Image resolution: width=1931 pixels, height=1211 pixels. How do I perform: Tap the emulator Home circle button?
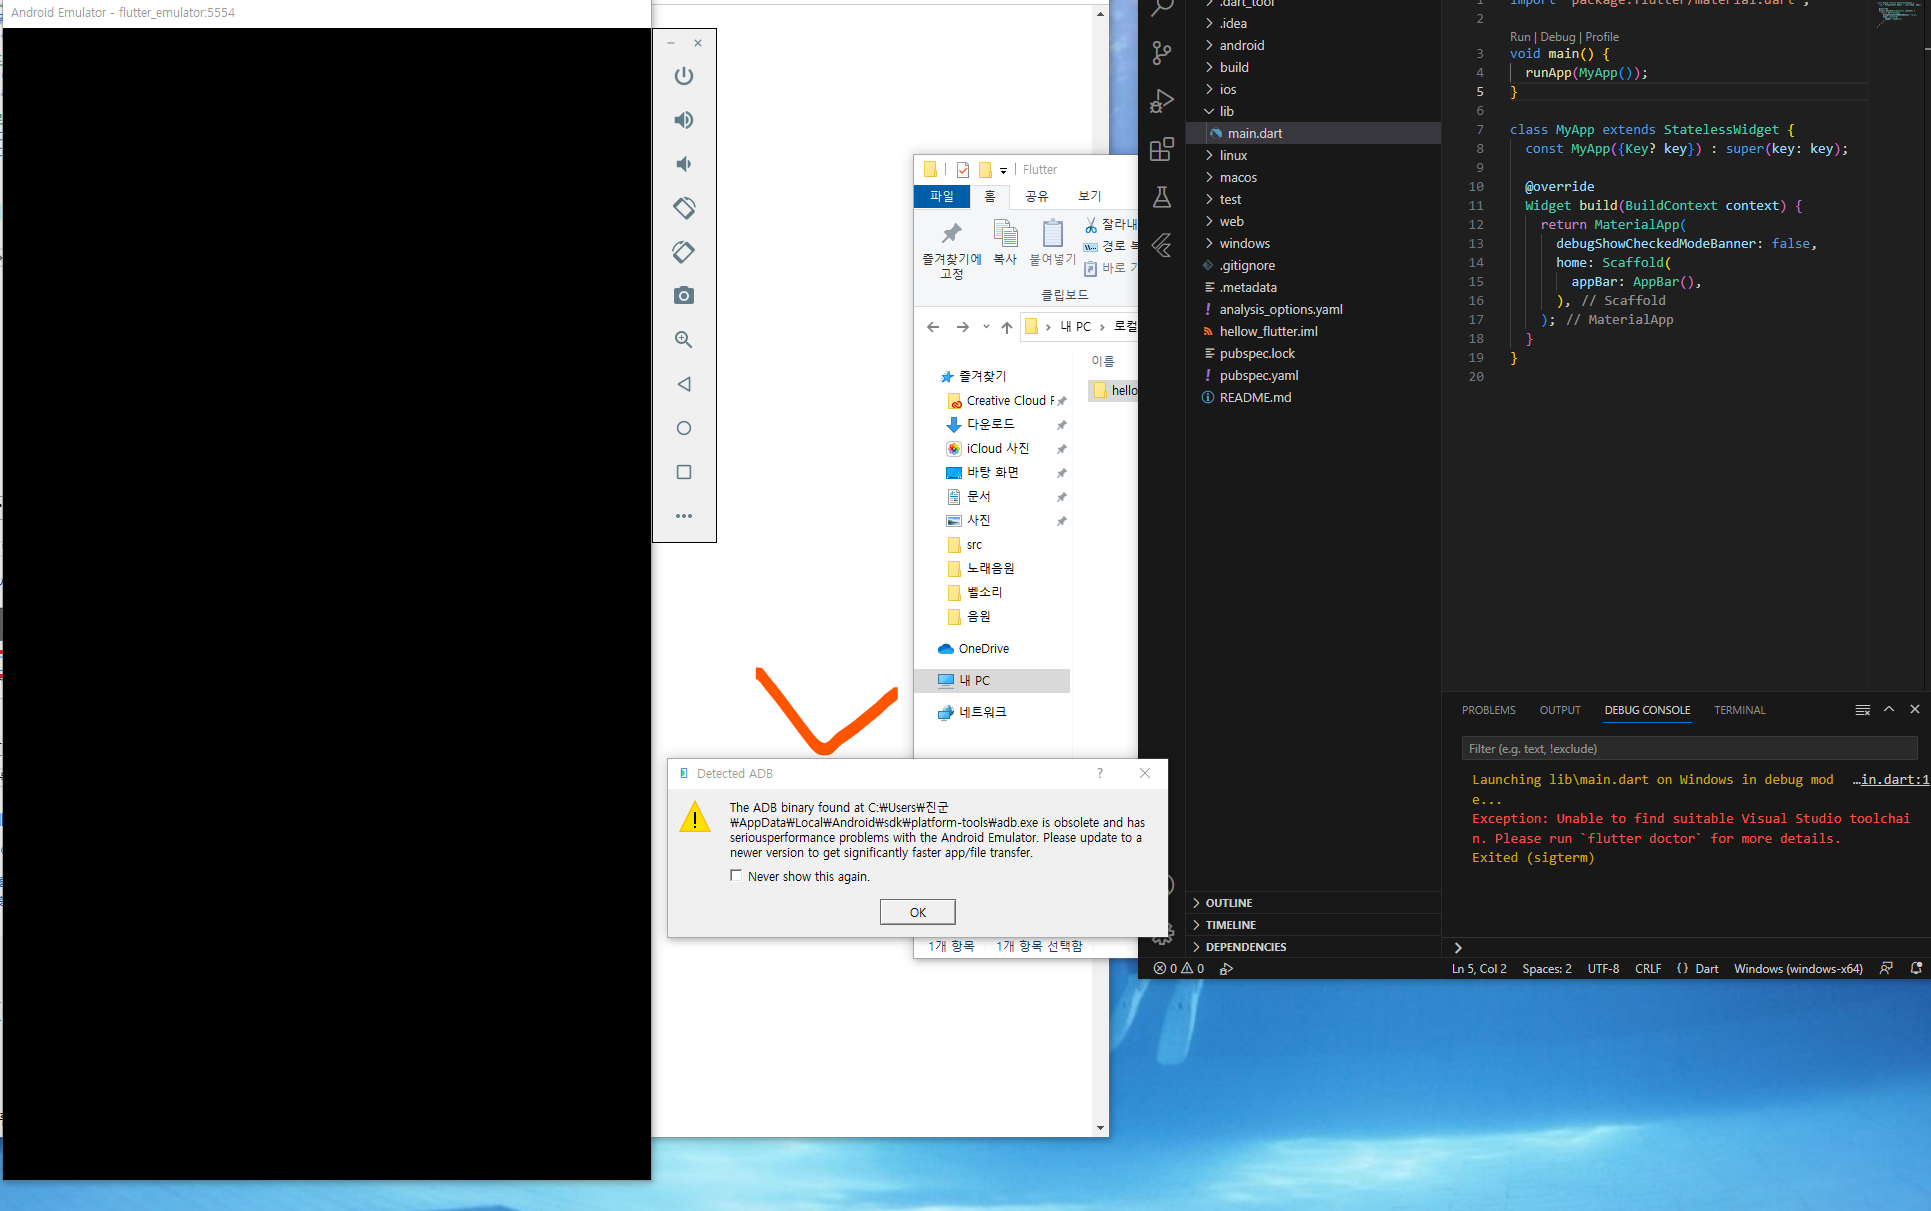coord(684,428)
